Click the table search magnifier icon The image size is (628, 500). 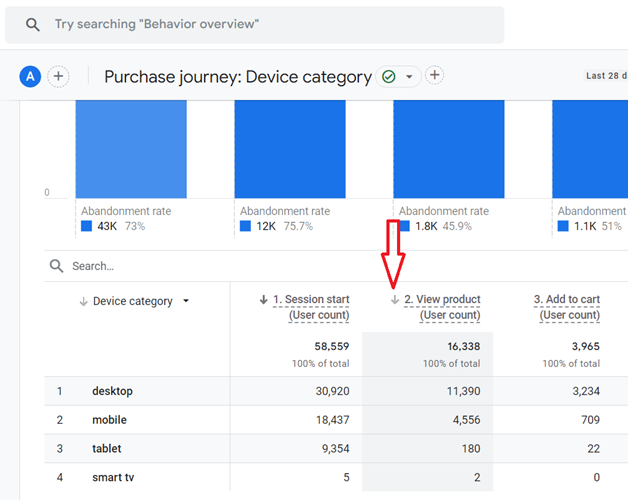tap(57, 266)
